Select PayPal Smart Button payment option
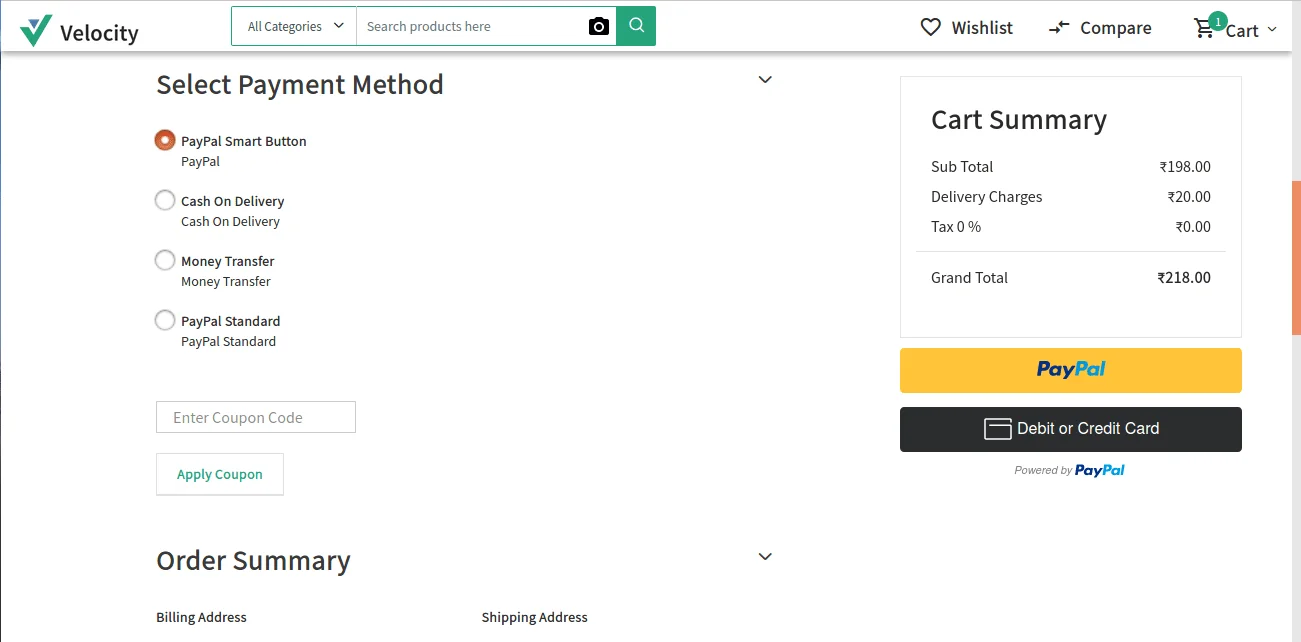 165,140
